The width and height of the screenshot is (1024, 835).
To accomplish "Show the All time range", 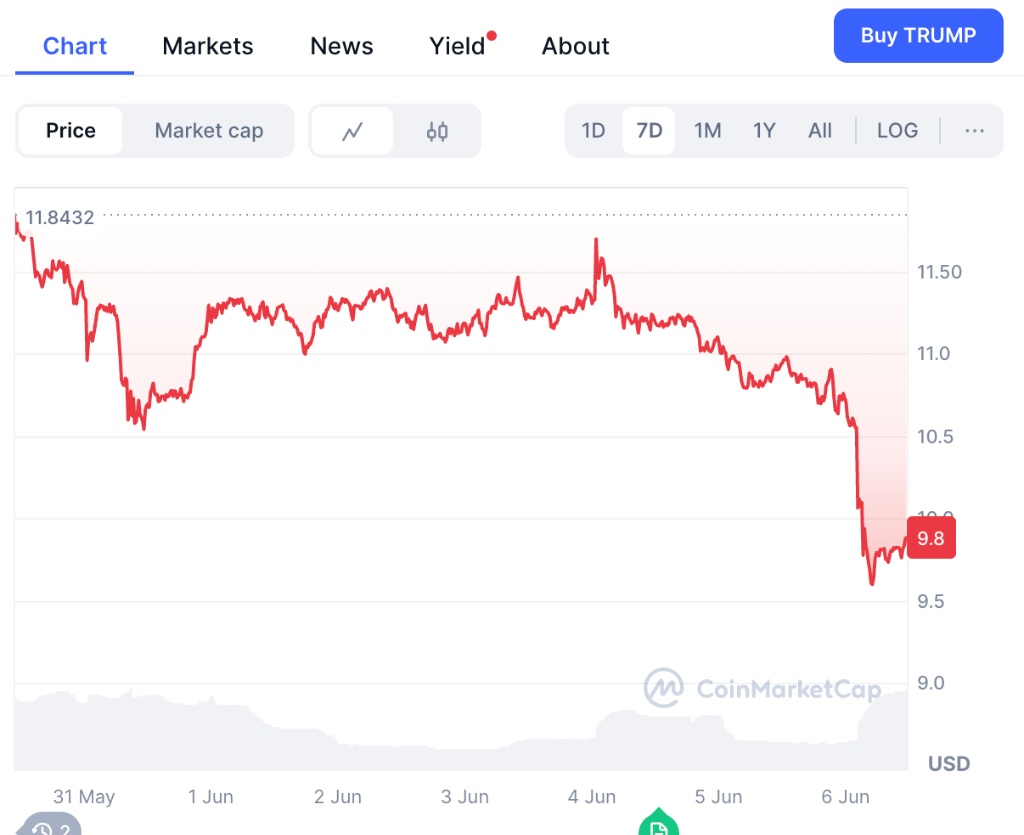I will (820, 131).
